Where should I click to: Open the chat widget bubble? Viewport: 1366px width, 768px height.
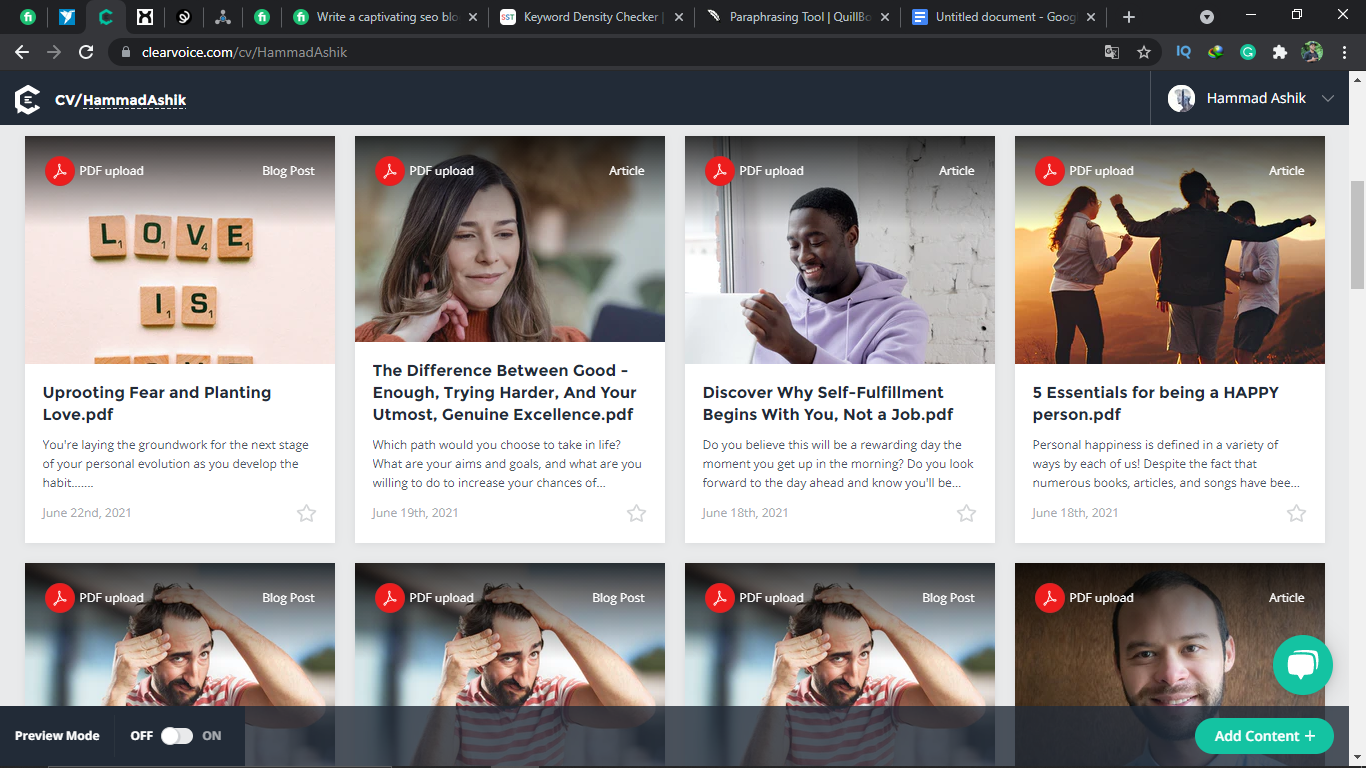[1302, 665]
